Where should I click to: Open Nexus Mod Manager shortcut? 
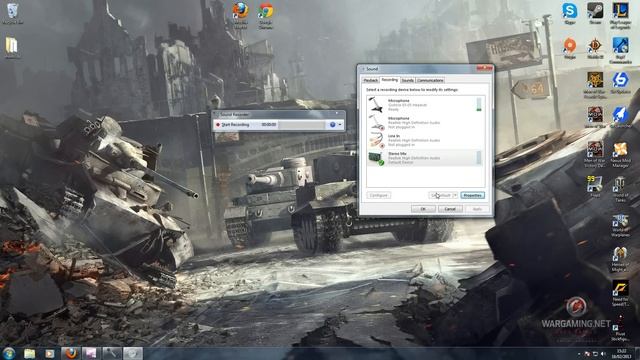[620, 154]
